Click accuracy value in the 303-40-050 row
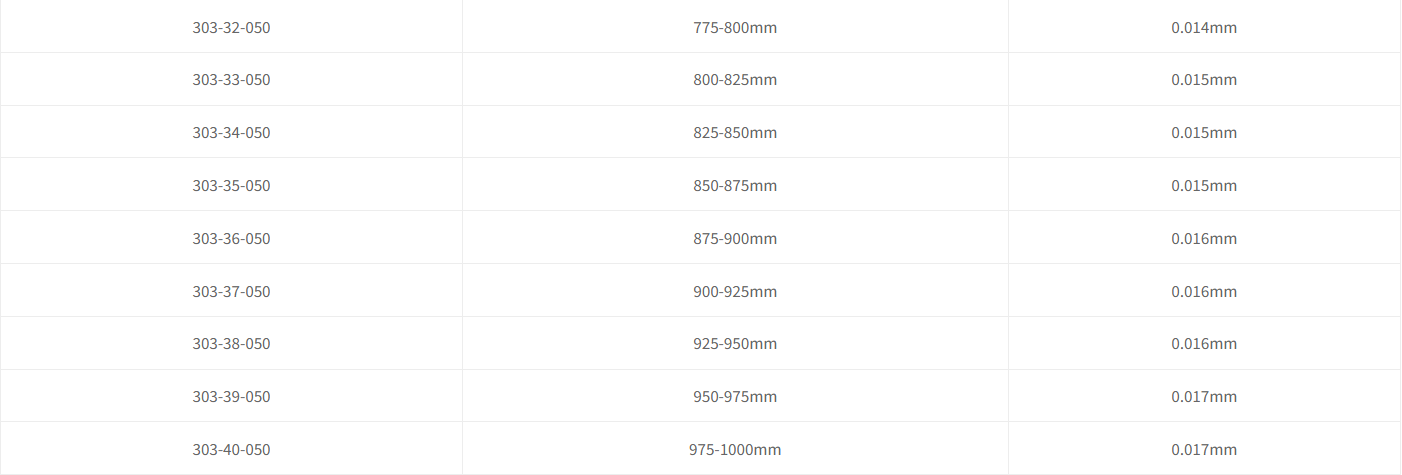The image size is (1402, 475). tap(1204, 450)
